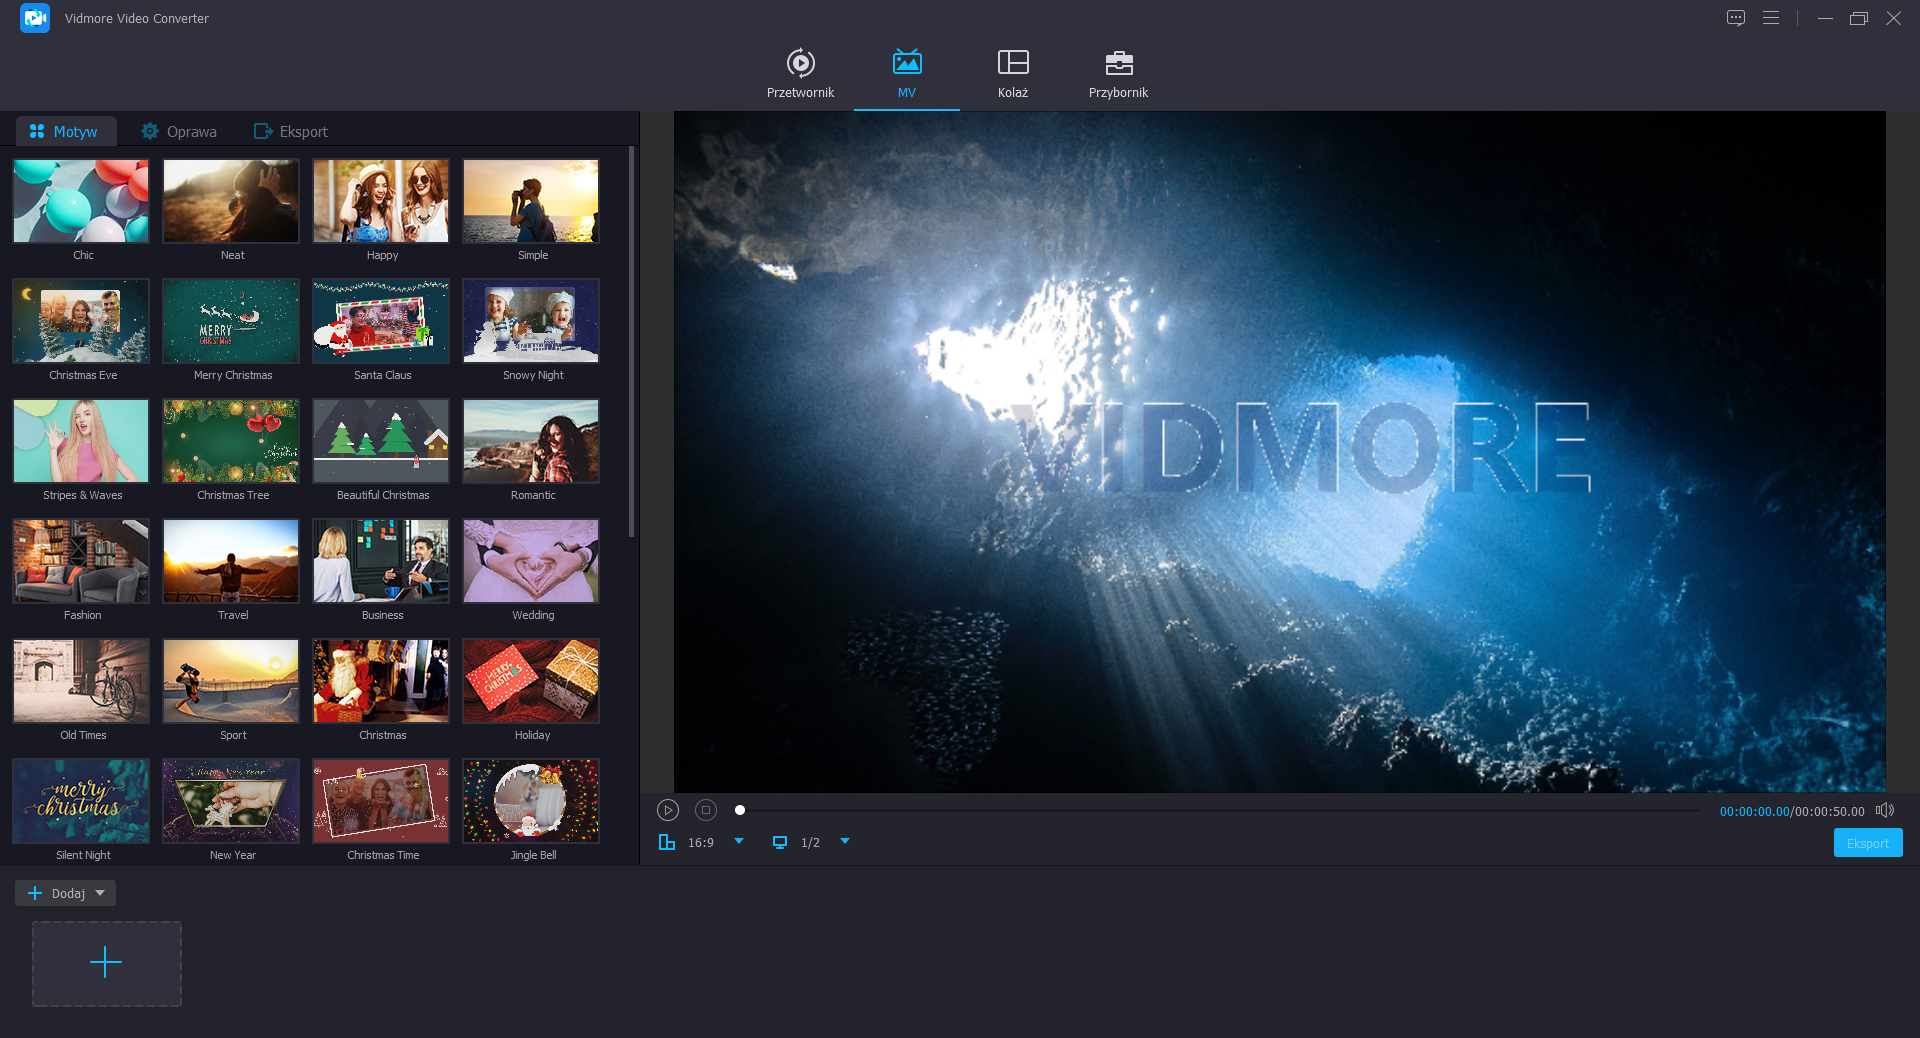Open the Przybornik toolbox module
Screen dimensions: 1920x1038
[x=1118, y=73]
